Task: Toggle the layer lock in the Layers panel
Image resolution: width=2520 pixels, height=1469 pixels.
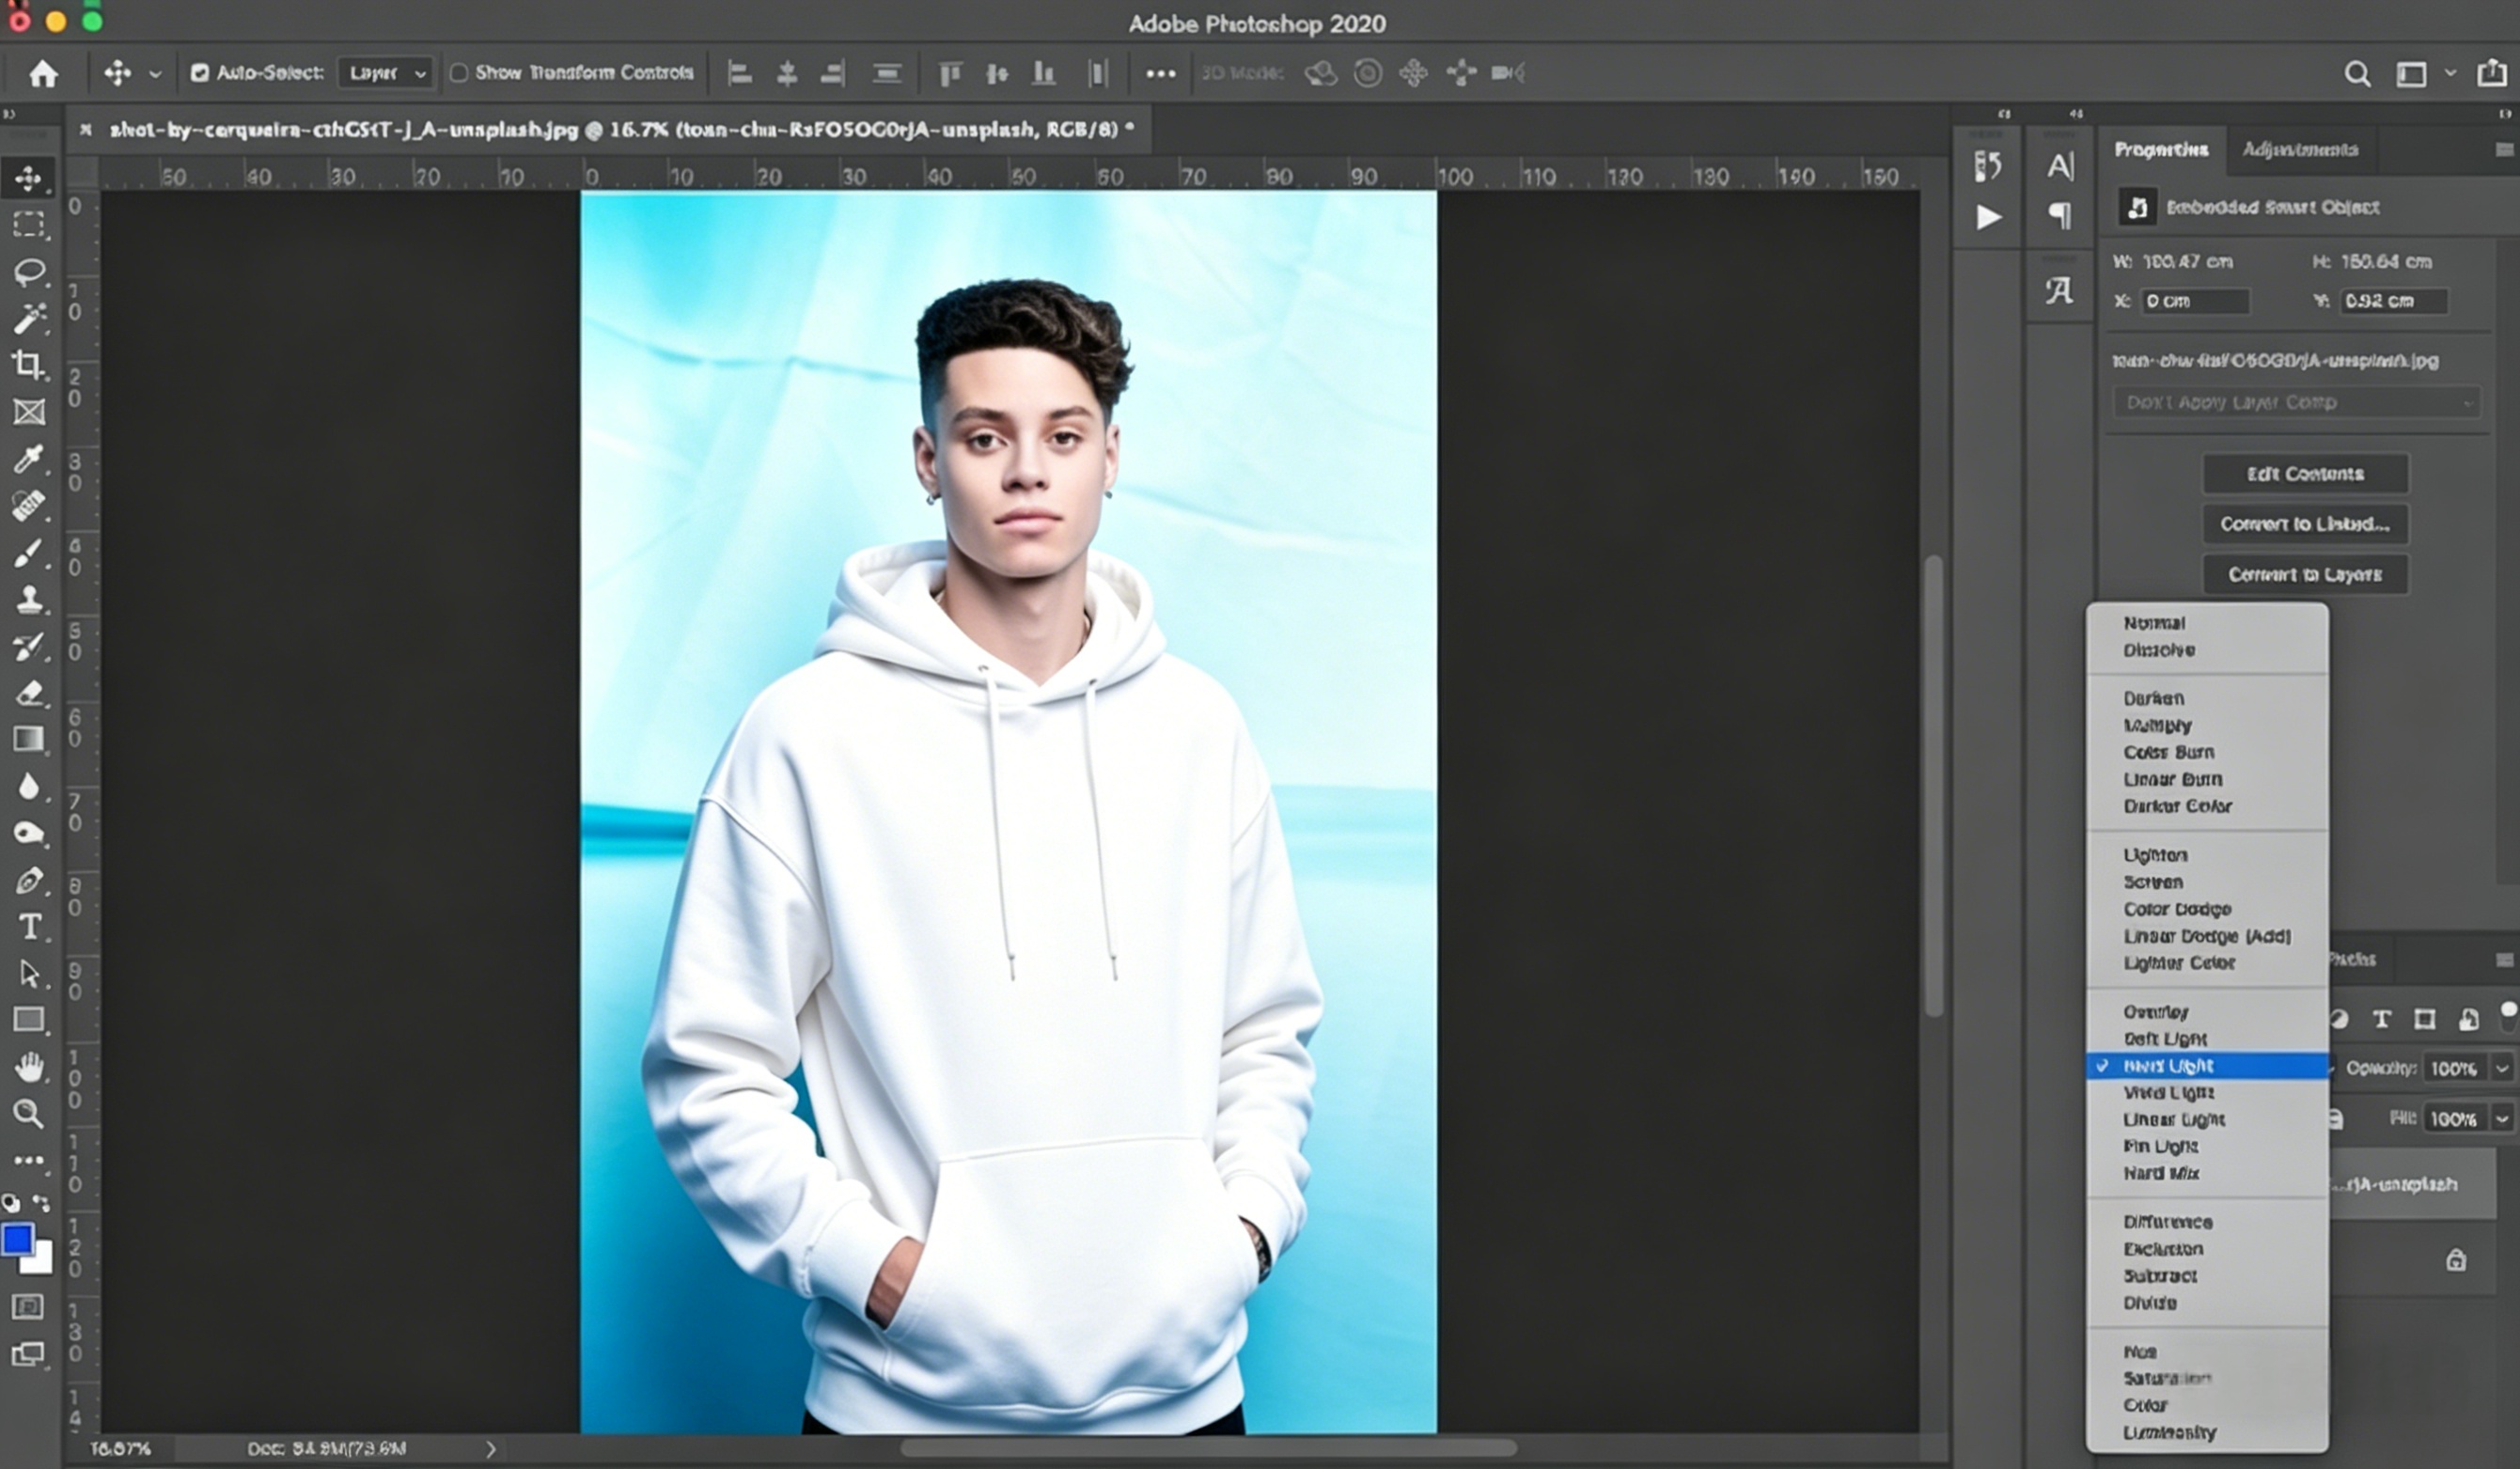Action: [x=2458, y=1258]
